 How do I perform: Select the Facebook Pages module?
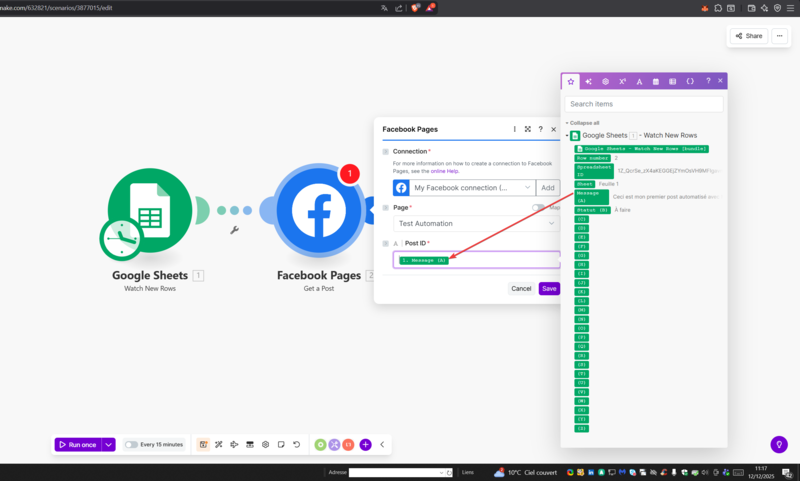point(318,210)
